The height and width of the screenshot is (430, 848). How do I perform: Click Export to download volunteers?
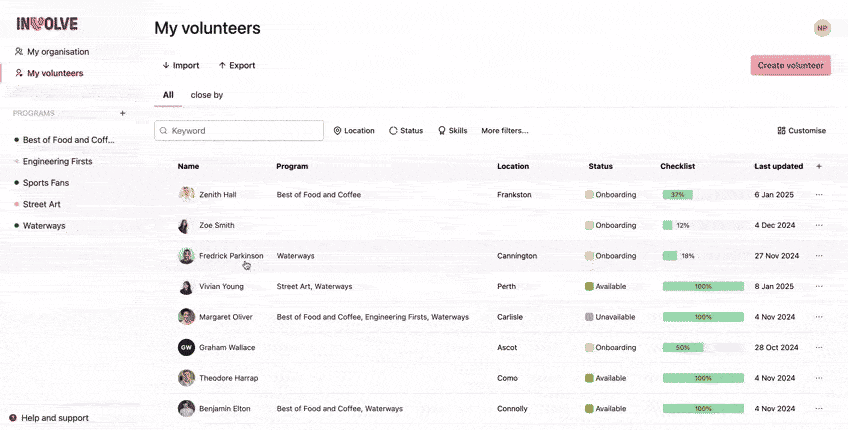click(x=237, y=66)
